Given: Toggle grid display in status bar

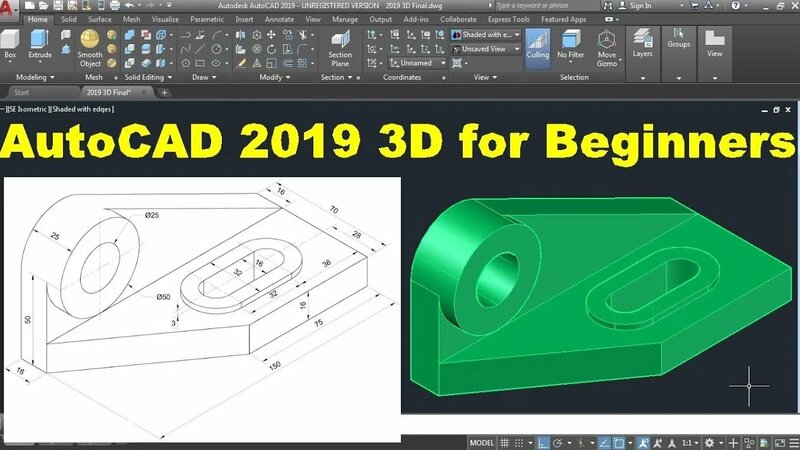Looking at the screenshot, I should pyautogui.click(x=505, y=443).
